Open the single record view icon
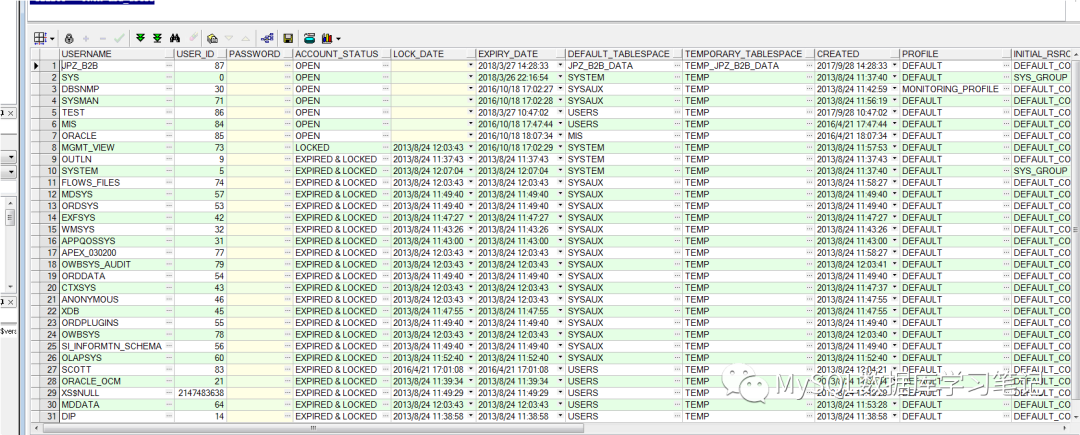 (213, 39)
